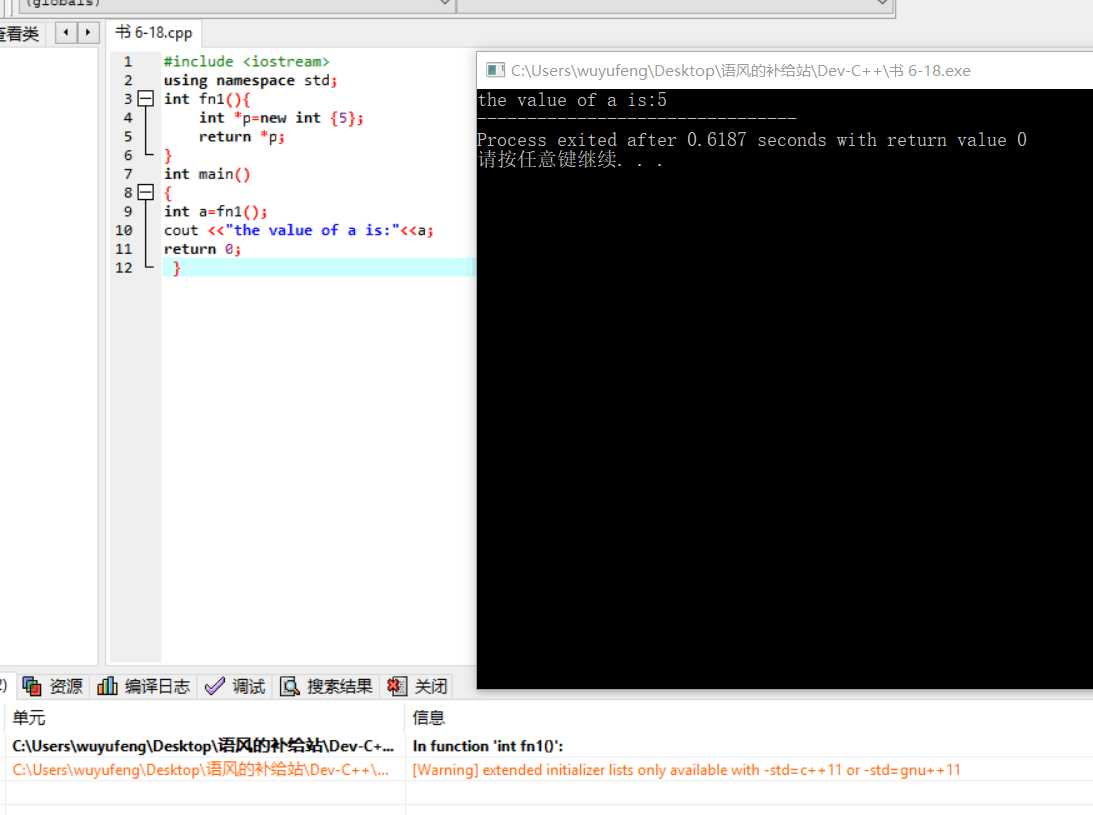1093x815 pixels.
Task: Click the 单元 column header
Action: coord(205,717)
